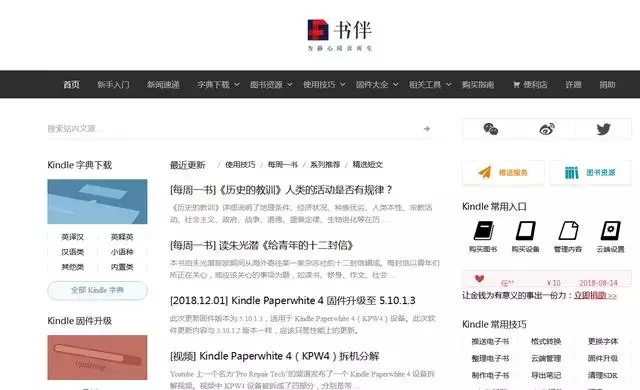Open the 推送电子书 tip link
This screenshot has height=390, width=640.
pos(490,341)
